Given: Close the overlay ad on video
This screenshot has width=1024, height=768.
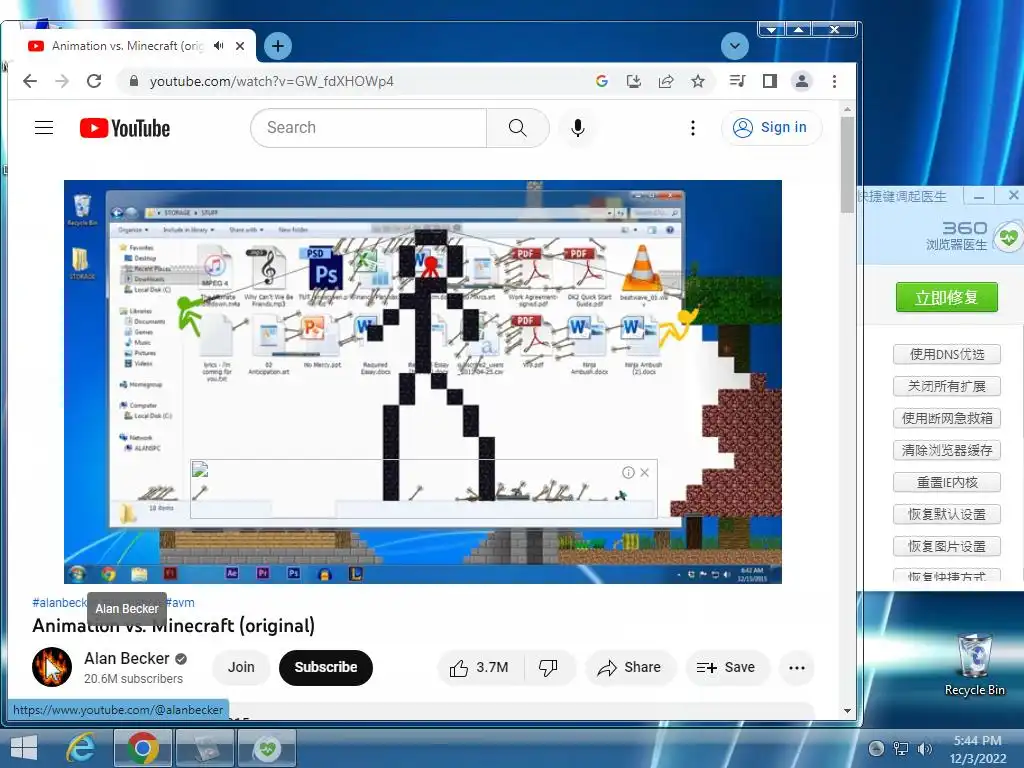Looking at the screenshot, I should pos(645,472).
